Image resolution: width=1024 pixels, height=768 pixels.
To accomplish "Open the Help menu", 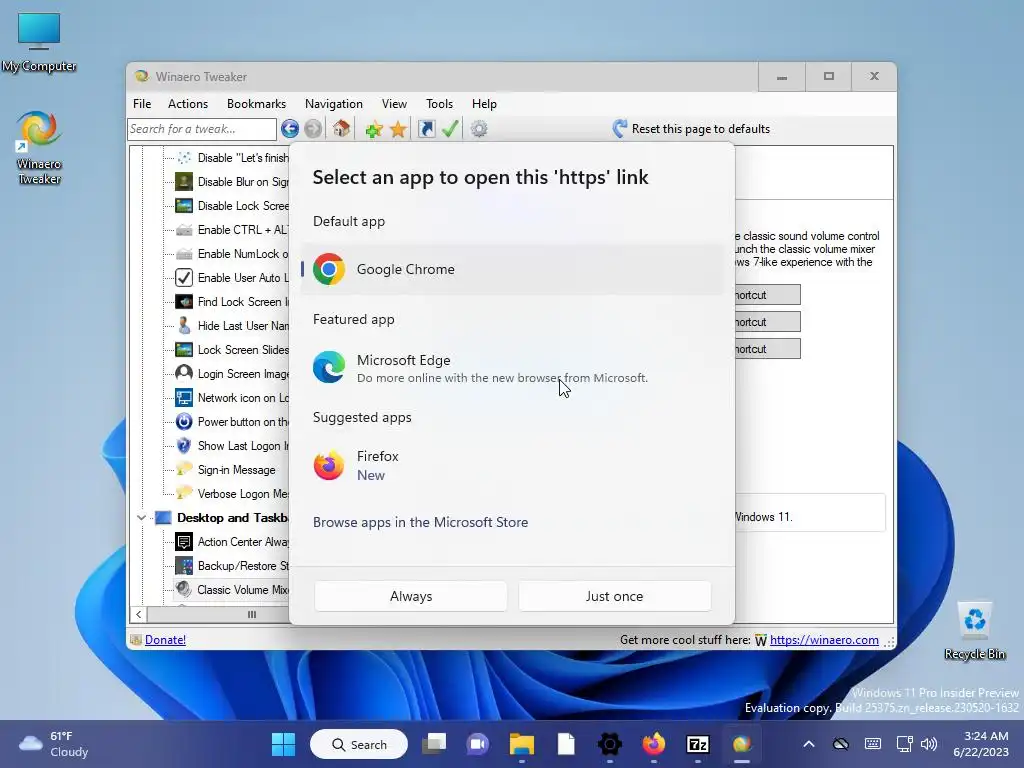I will tap(484, 104).
